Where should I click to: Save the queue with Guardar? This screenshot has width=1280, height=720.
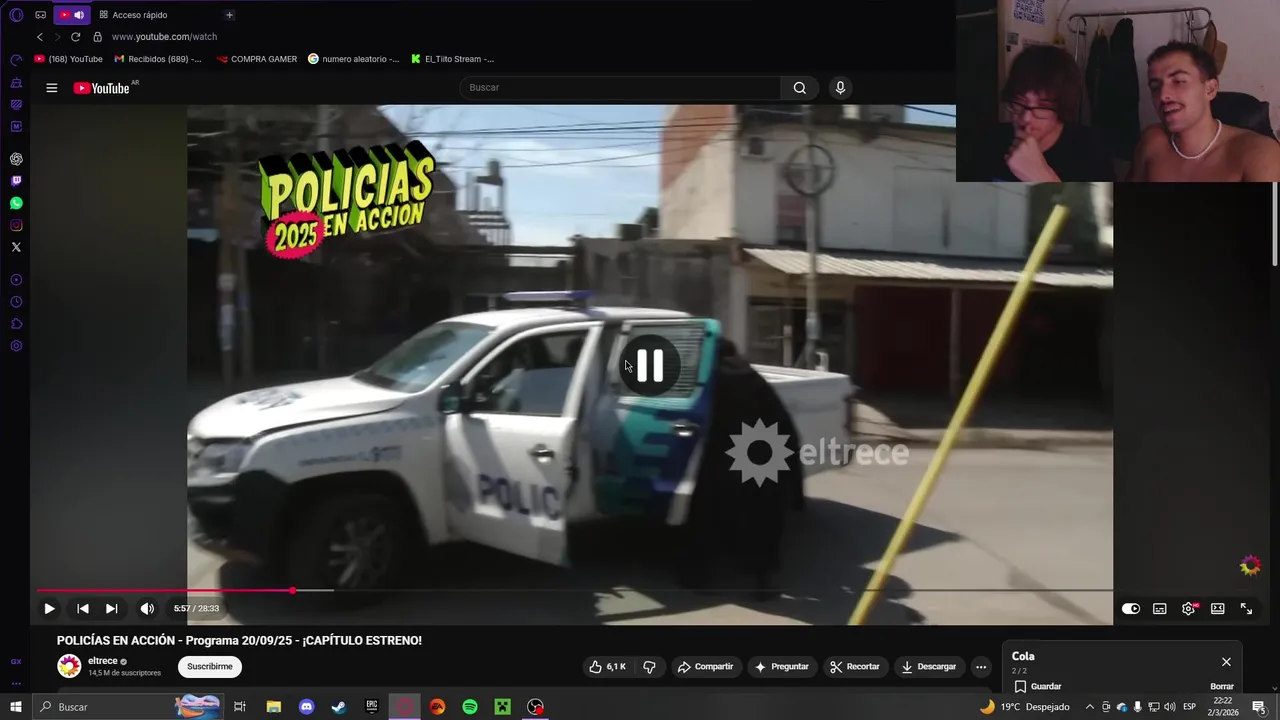point(1038,686)
